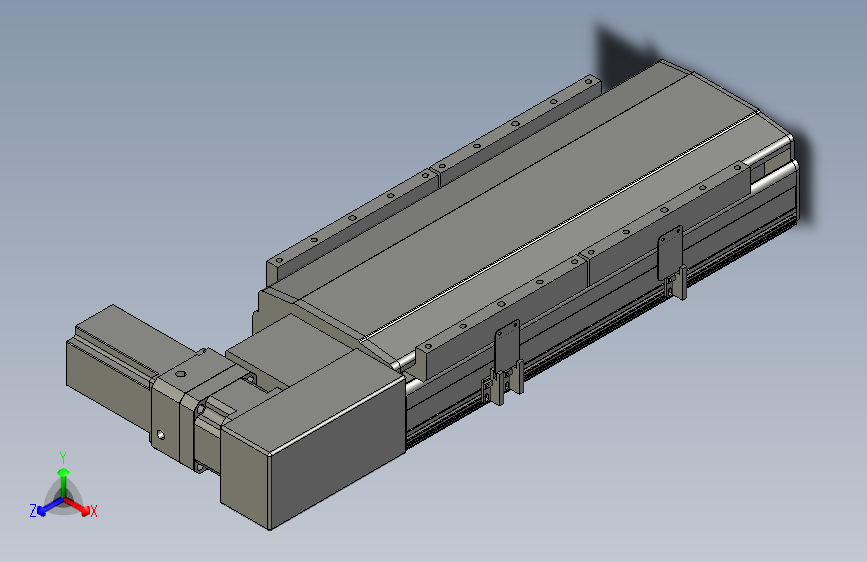Click the blue Z axis arrow of triad
Viewport: 867px width, 562px height.
pyautogui.click(x=50, y=507)
